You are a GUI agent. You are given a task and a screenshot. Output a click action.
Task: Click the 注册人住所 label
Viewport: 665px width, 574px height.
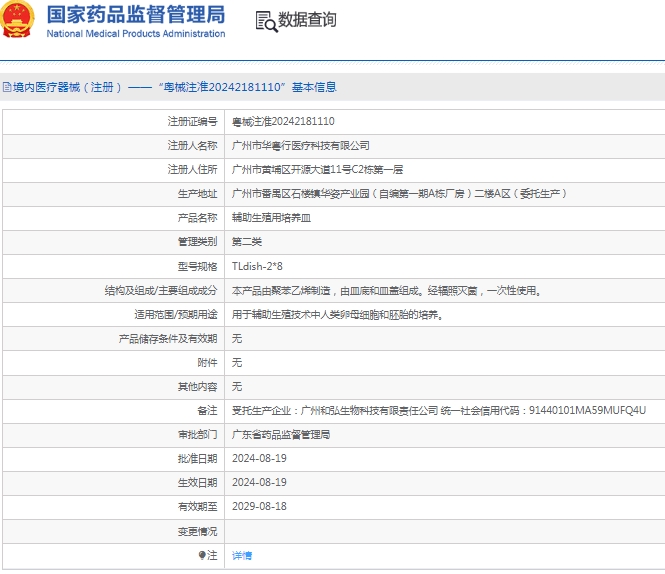coord(192,170)
